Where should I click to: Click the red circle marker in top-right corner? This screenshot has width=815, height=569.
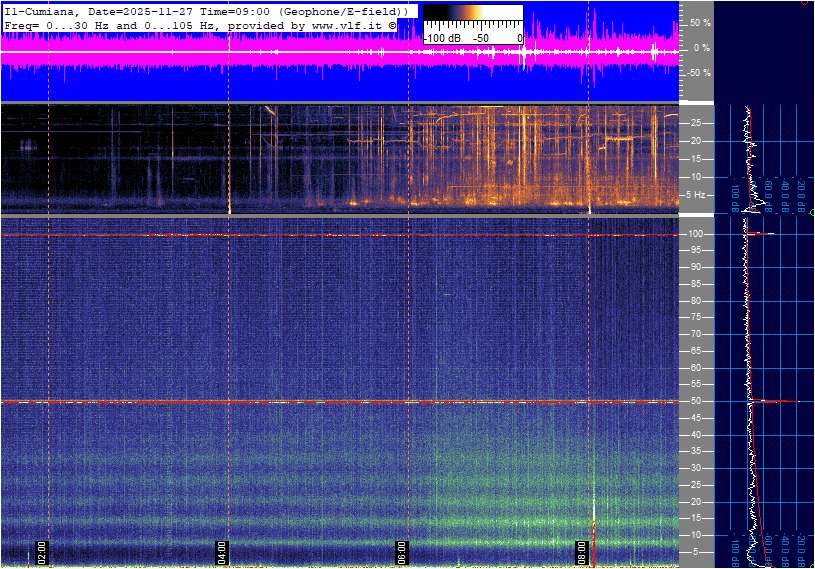[x=807, y=2]
